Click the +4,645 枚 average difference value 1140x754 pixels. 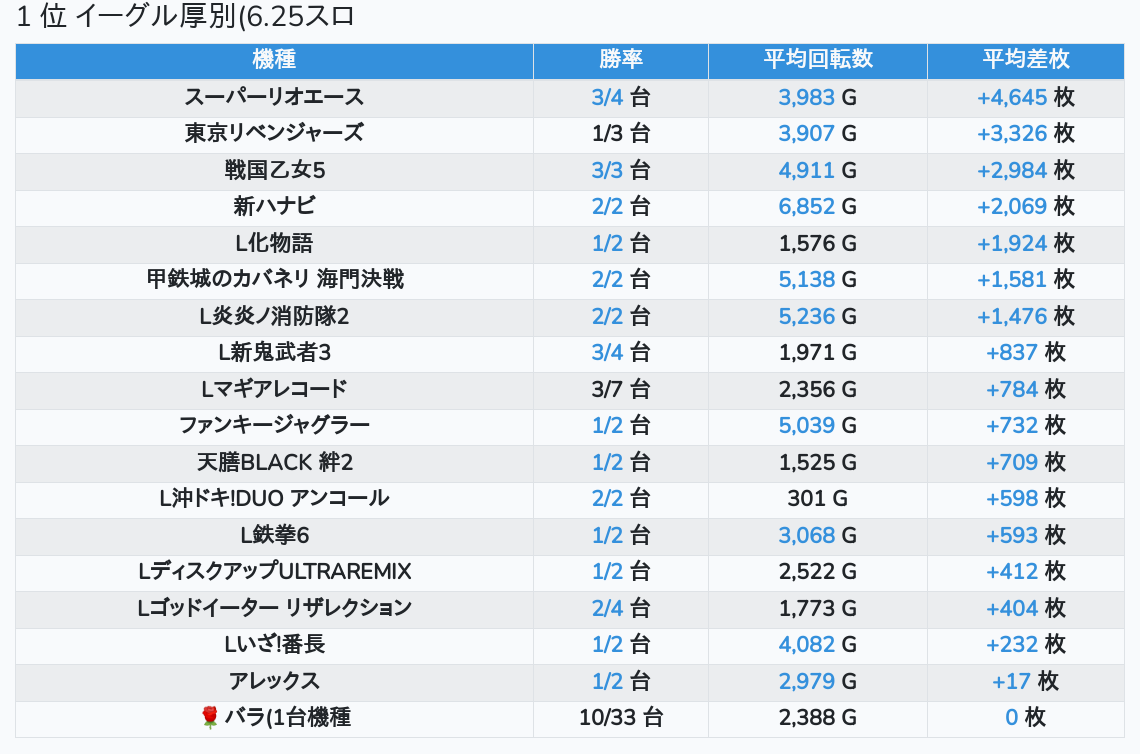(1025, 97)
